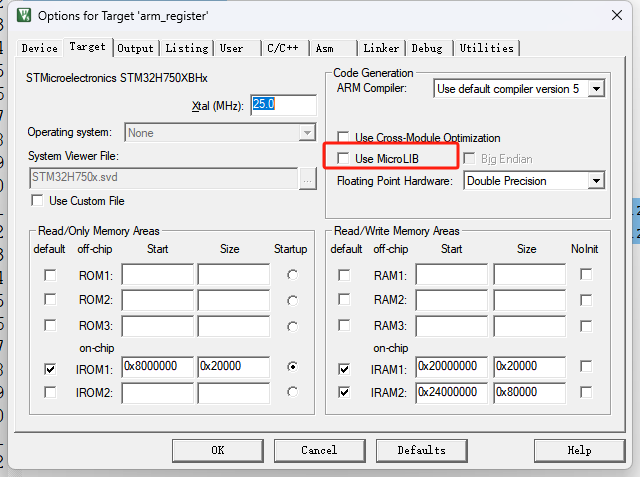This screenshot has width=640, height=477.
Task: Click the Xtal (MHz) input field
Action: [283, 105]
